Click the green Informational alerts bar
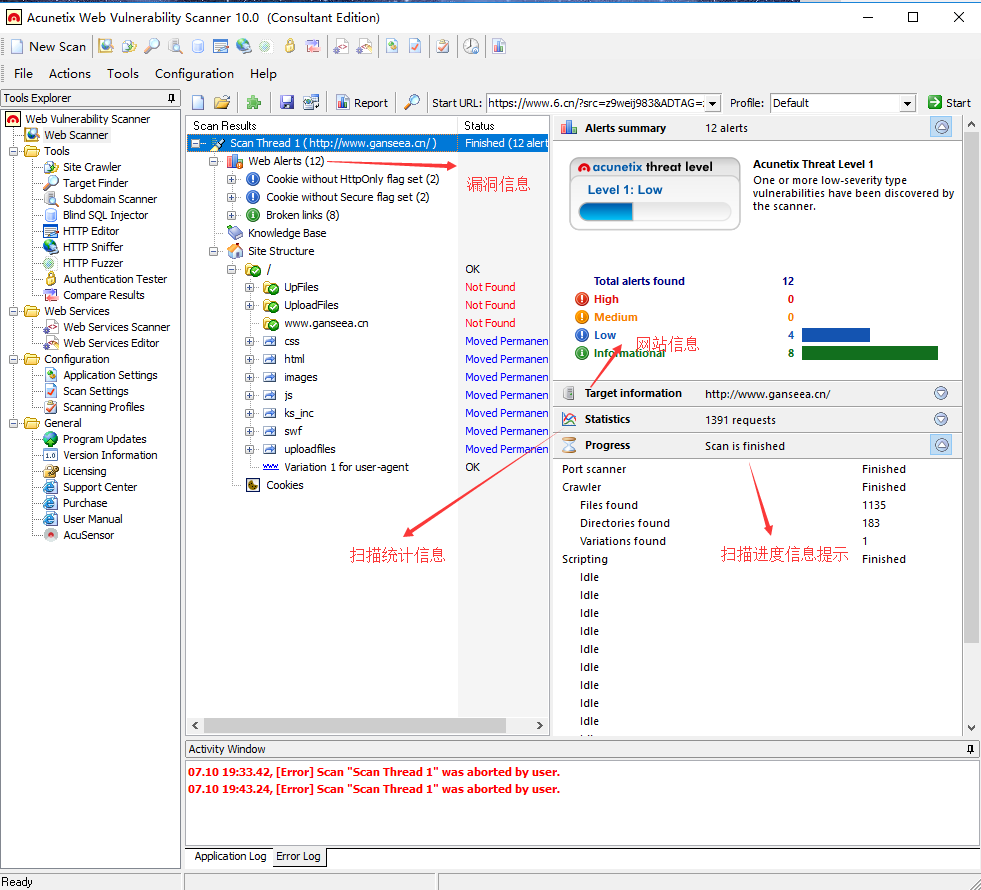 870,353
